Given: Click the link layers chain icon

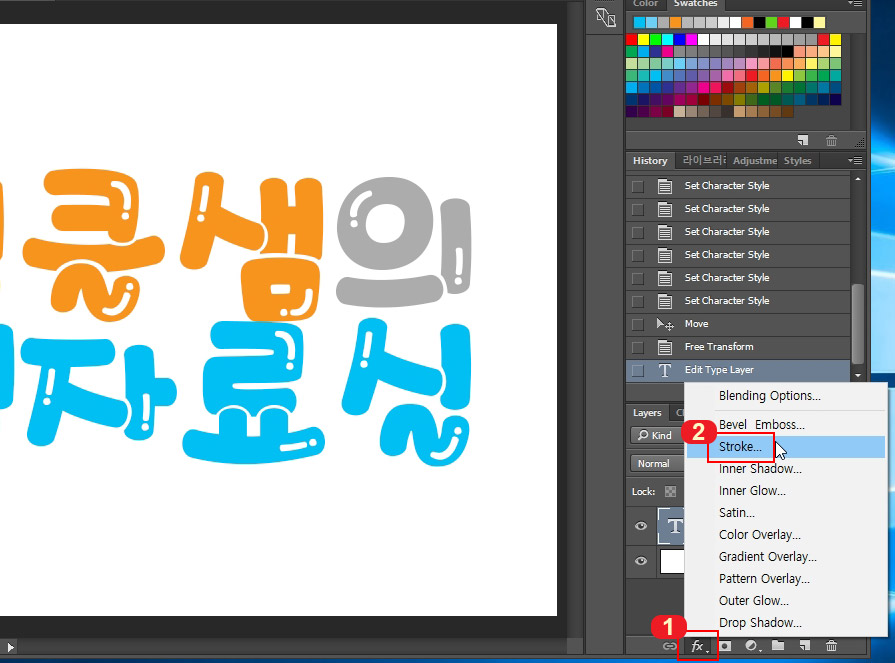Looking at the screenshot, I should [669, 646].
